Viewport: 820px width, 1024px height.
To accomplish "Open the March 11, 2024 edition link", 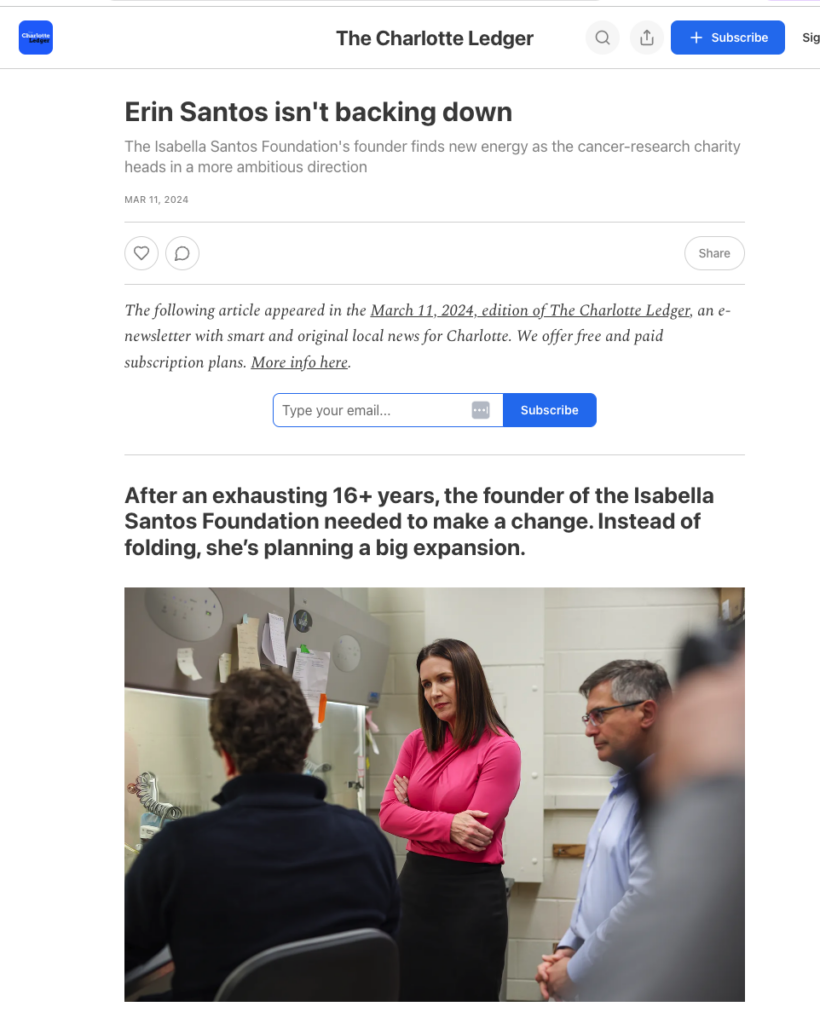I will point(531,310).
